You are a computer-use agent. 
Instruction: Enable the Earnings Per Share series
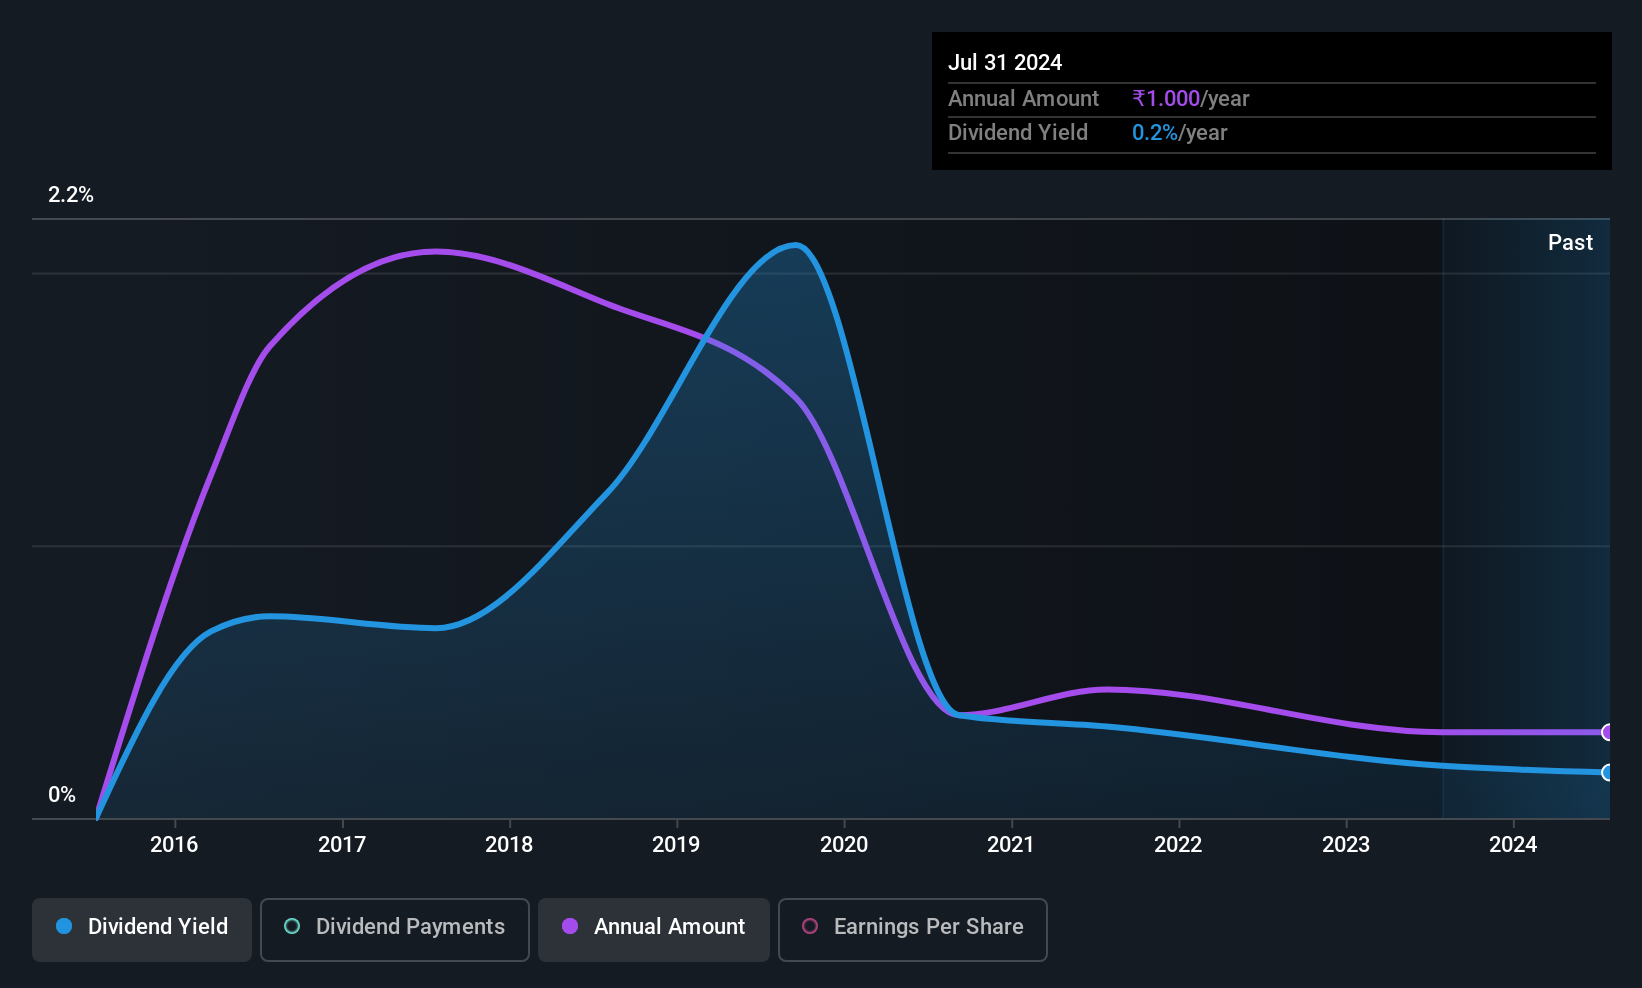tap(913, 930)
